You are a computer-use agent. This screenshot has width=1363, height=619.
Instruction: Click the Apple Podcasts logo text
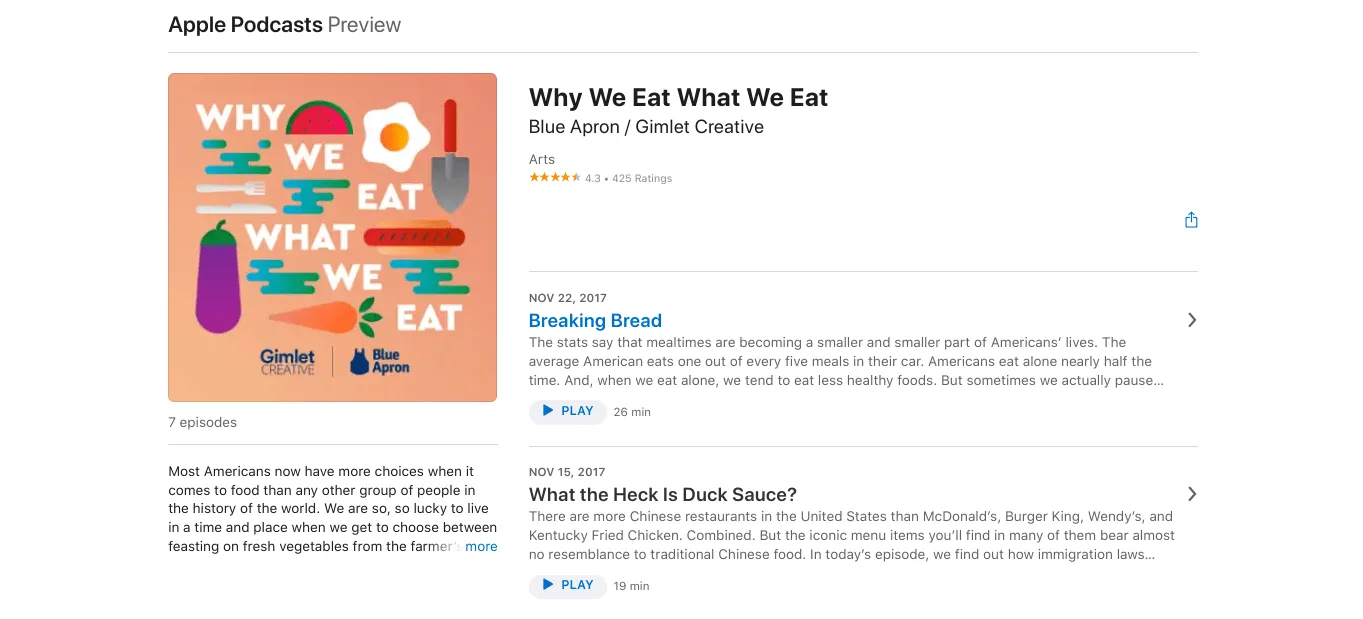tap(244, 24)
